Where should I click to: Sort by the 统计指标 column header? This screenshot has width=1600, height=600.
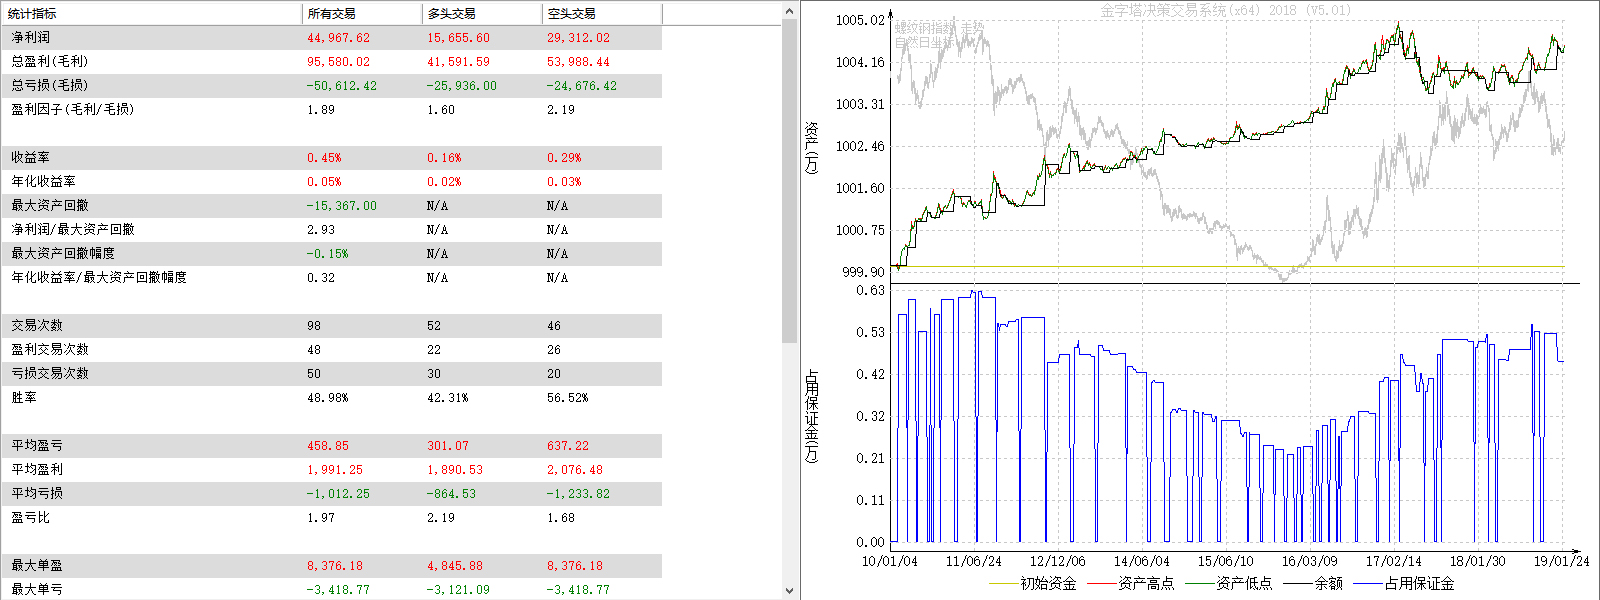[33, 13]
